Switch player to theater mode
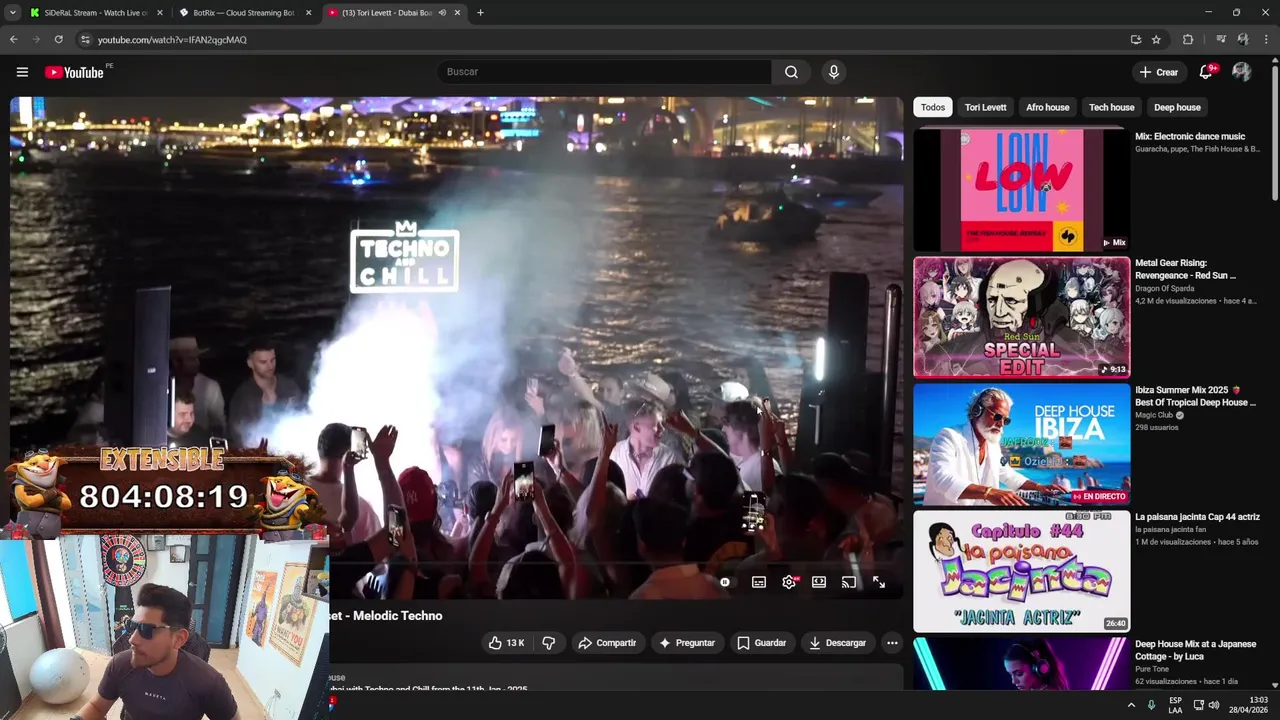Screen dimensions: 1280x720 pos(819,582)
